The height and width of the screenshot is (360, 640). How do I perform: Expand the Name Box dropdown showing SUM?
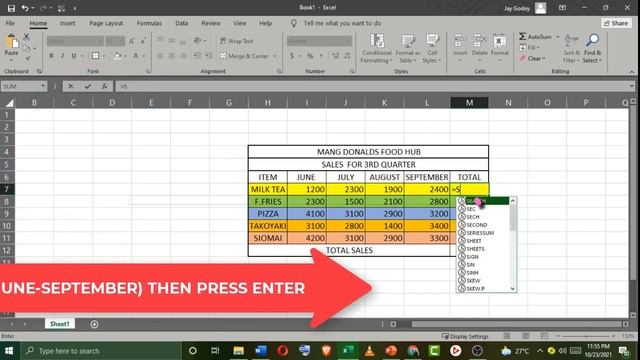[43, 86]
